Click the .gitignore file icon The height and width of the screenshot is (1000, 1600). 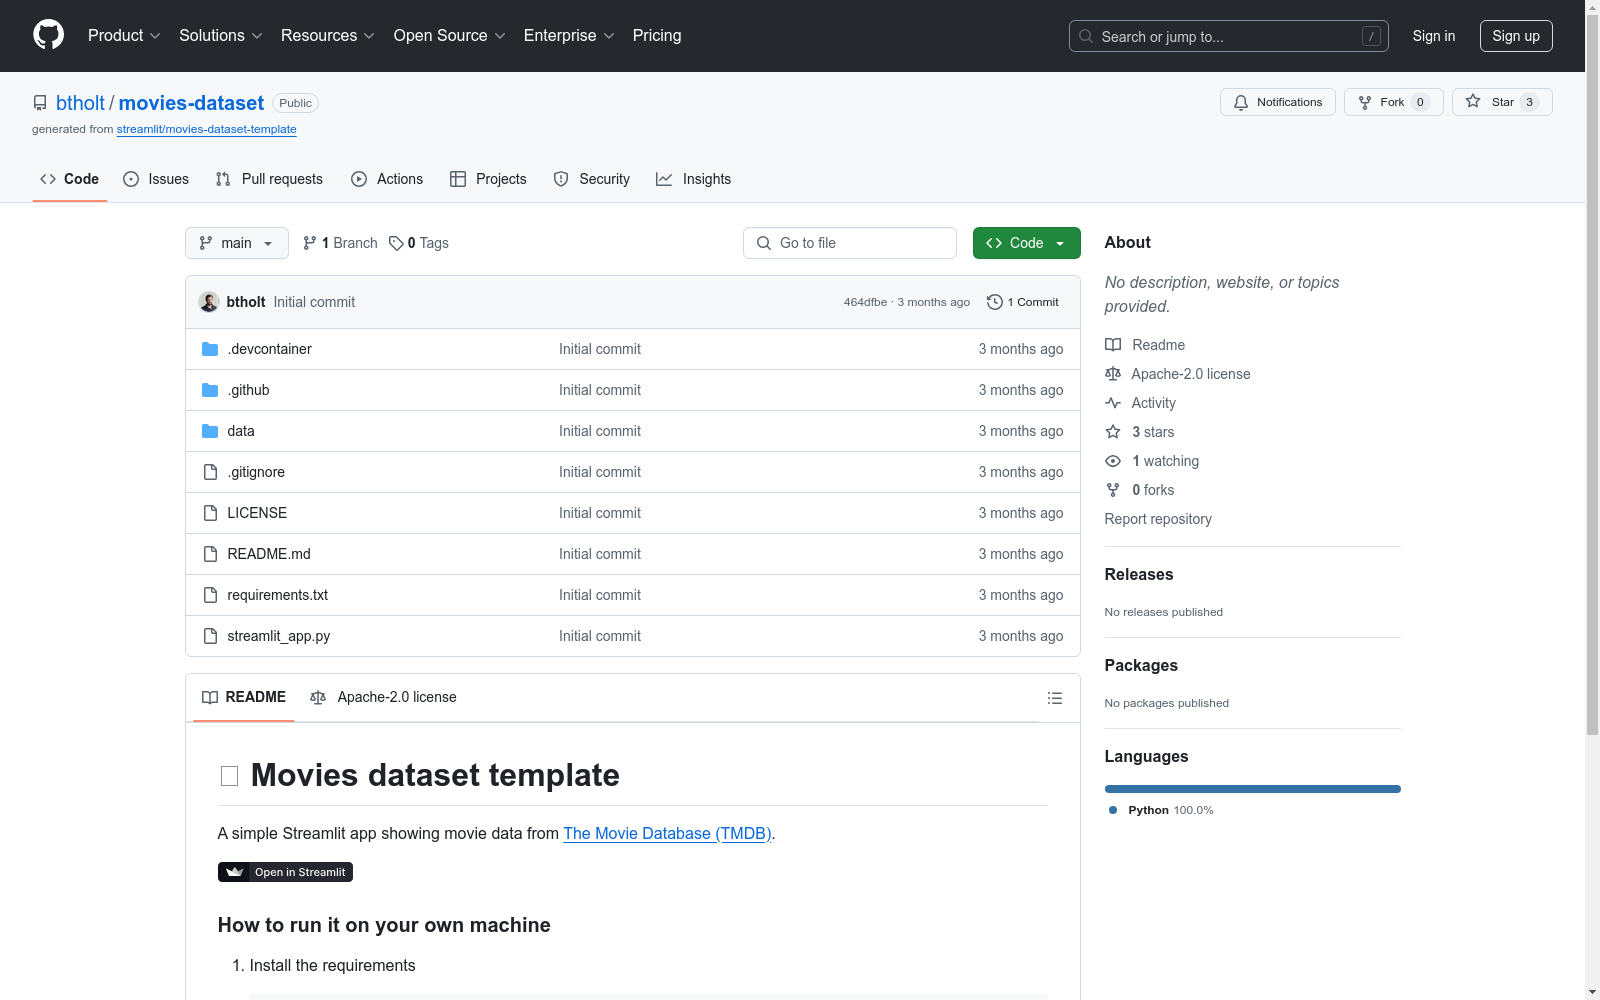210,472
